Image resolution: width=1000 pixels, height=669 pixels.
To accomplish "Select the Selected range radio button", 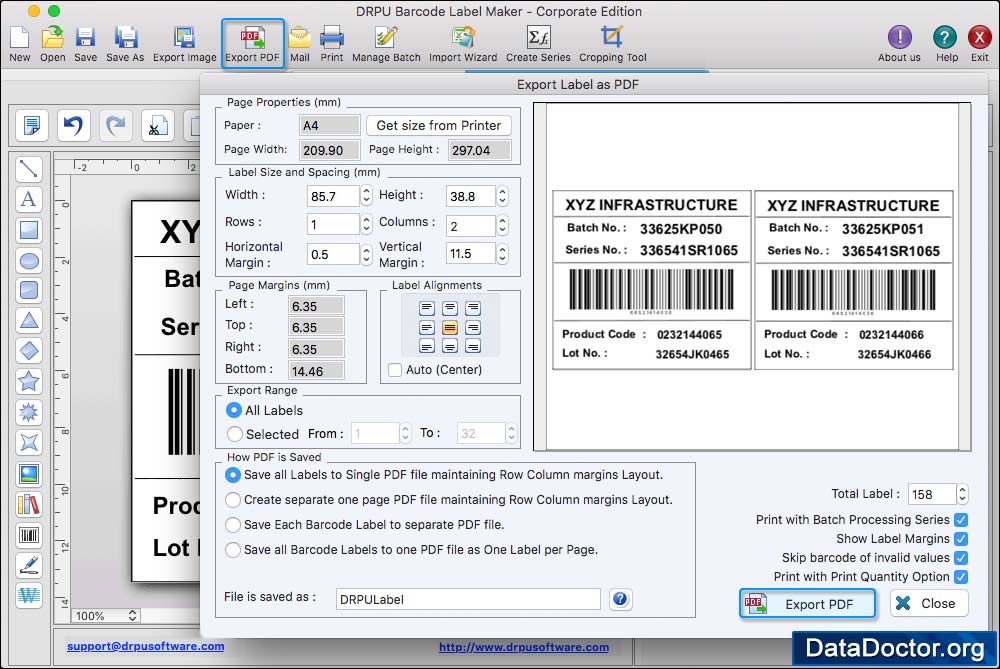I will pos(234,434).
